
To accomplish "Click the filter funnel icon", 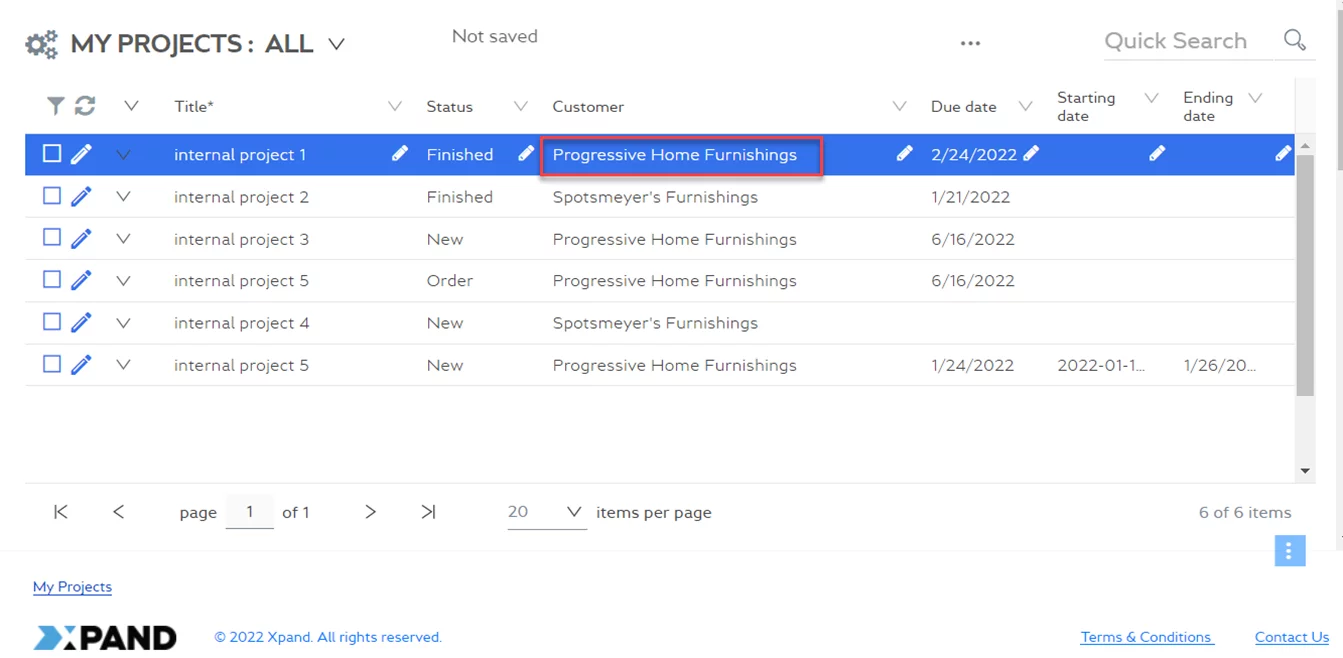I will click(55, 106).
